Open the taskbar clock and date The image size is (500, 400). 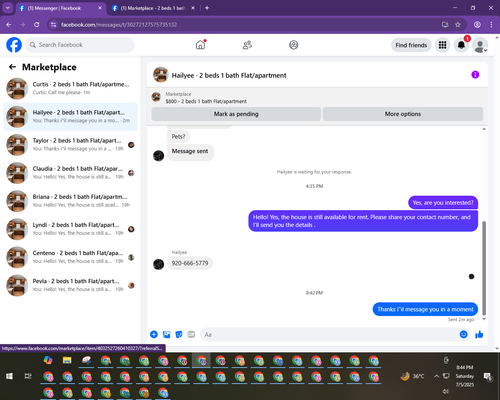[x=465, y=376]
